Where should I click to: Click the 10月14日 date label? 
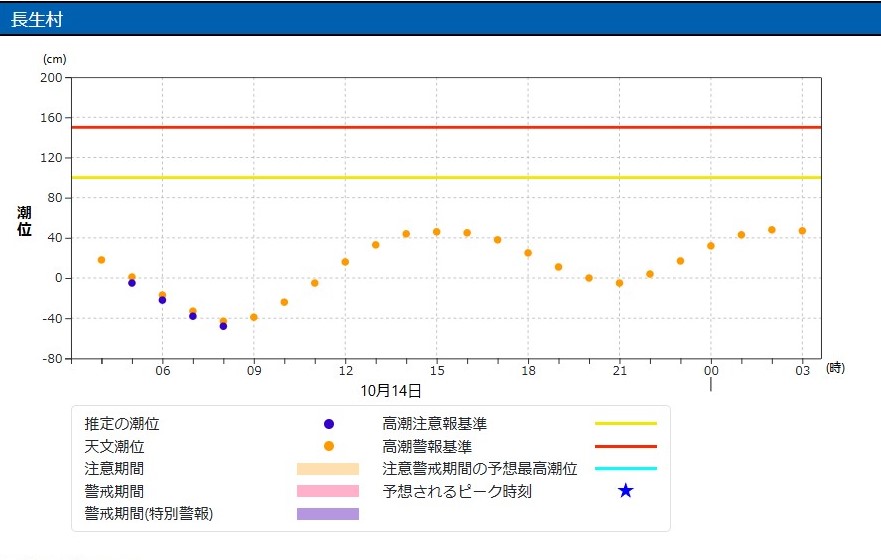click(x=391, y=391)
